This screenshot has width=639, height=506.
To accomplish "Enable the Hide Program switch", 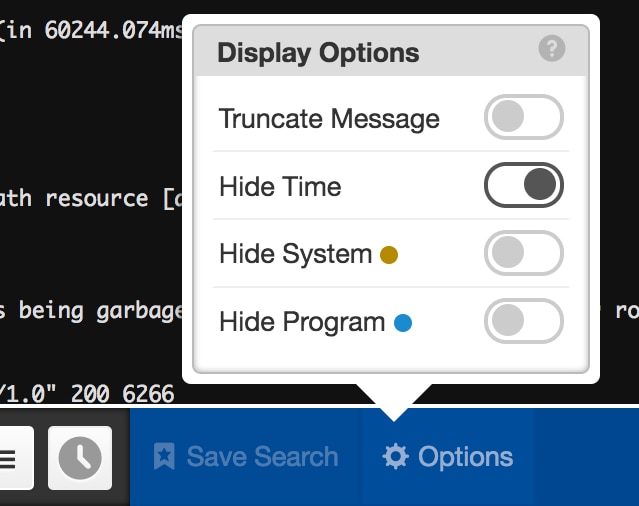I will coord(524,321).
